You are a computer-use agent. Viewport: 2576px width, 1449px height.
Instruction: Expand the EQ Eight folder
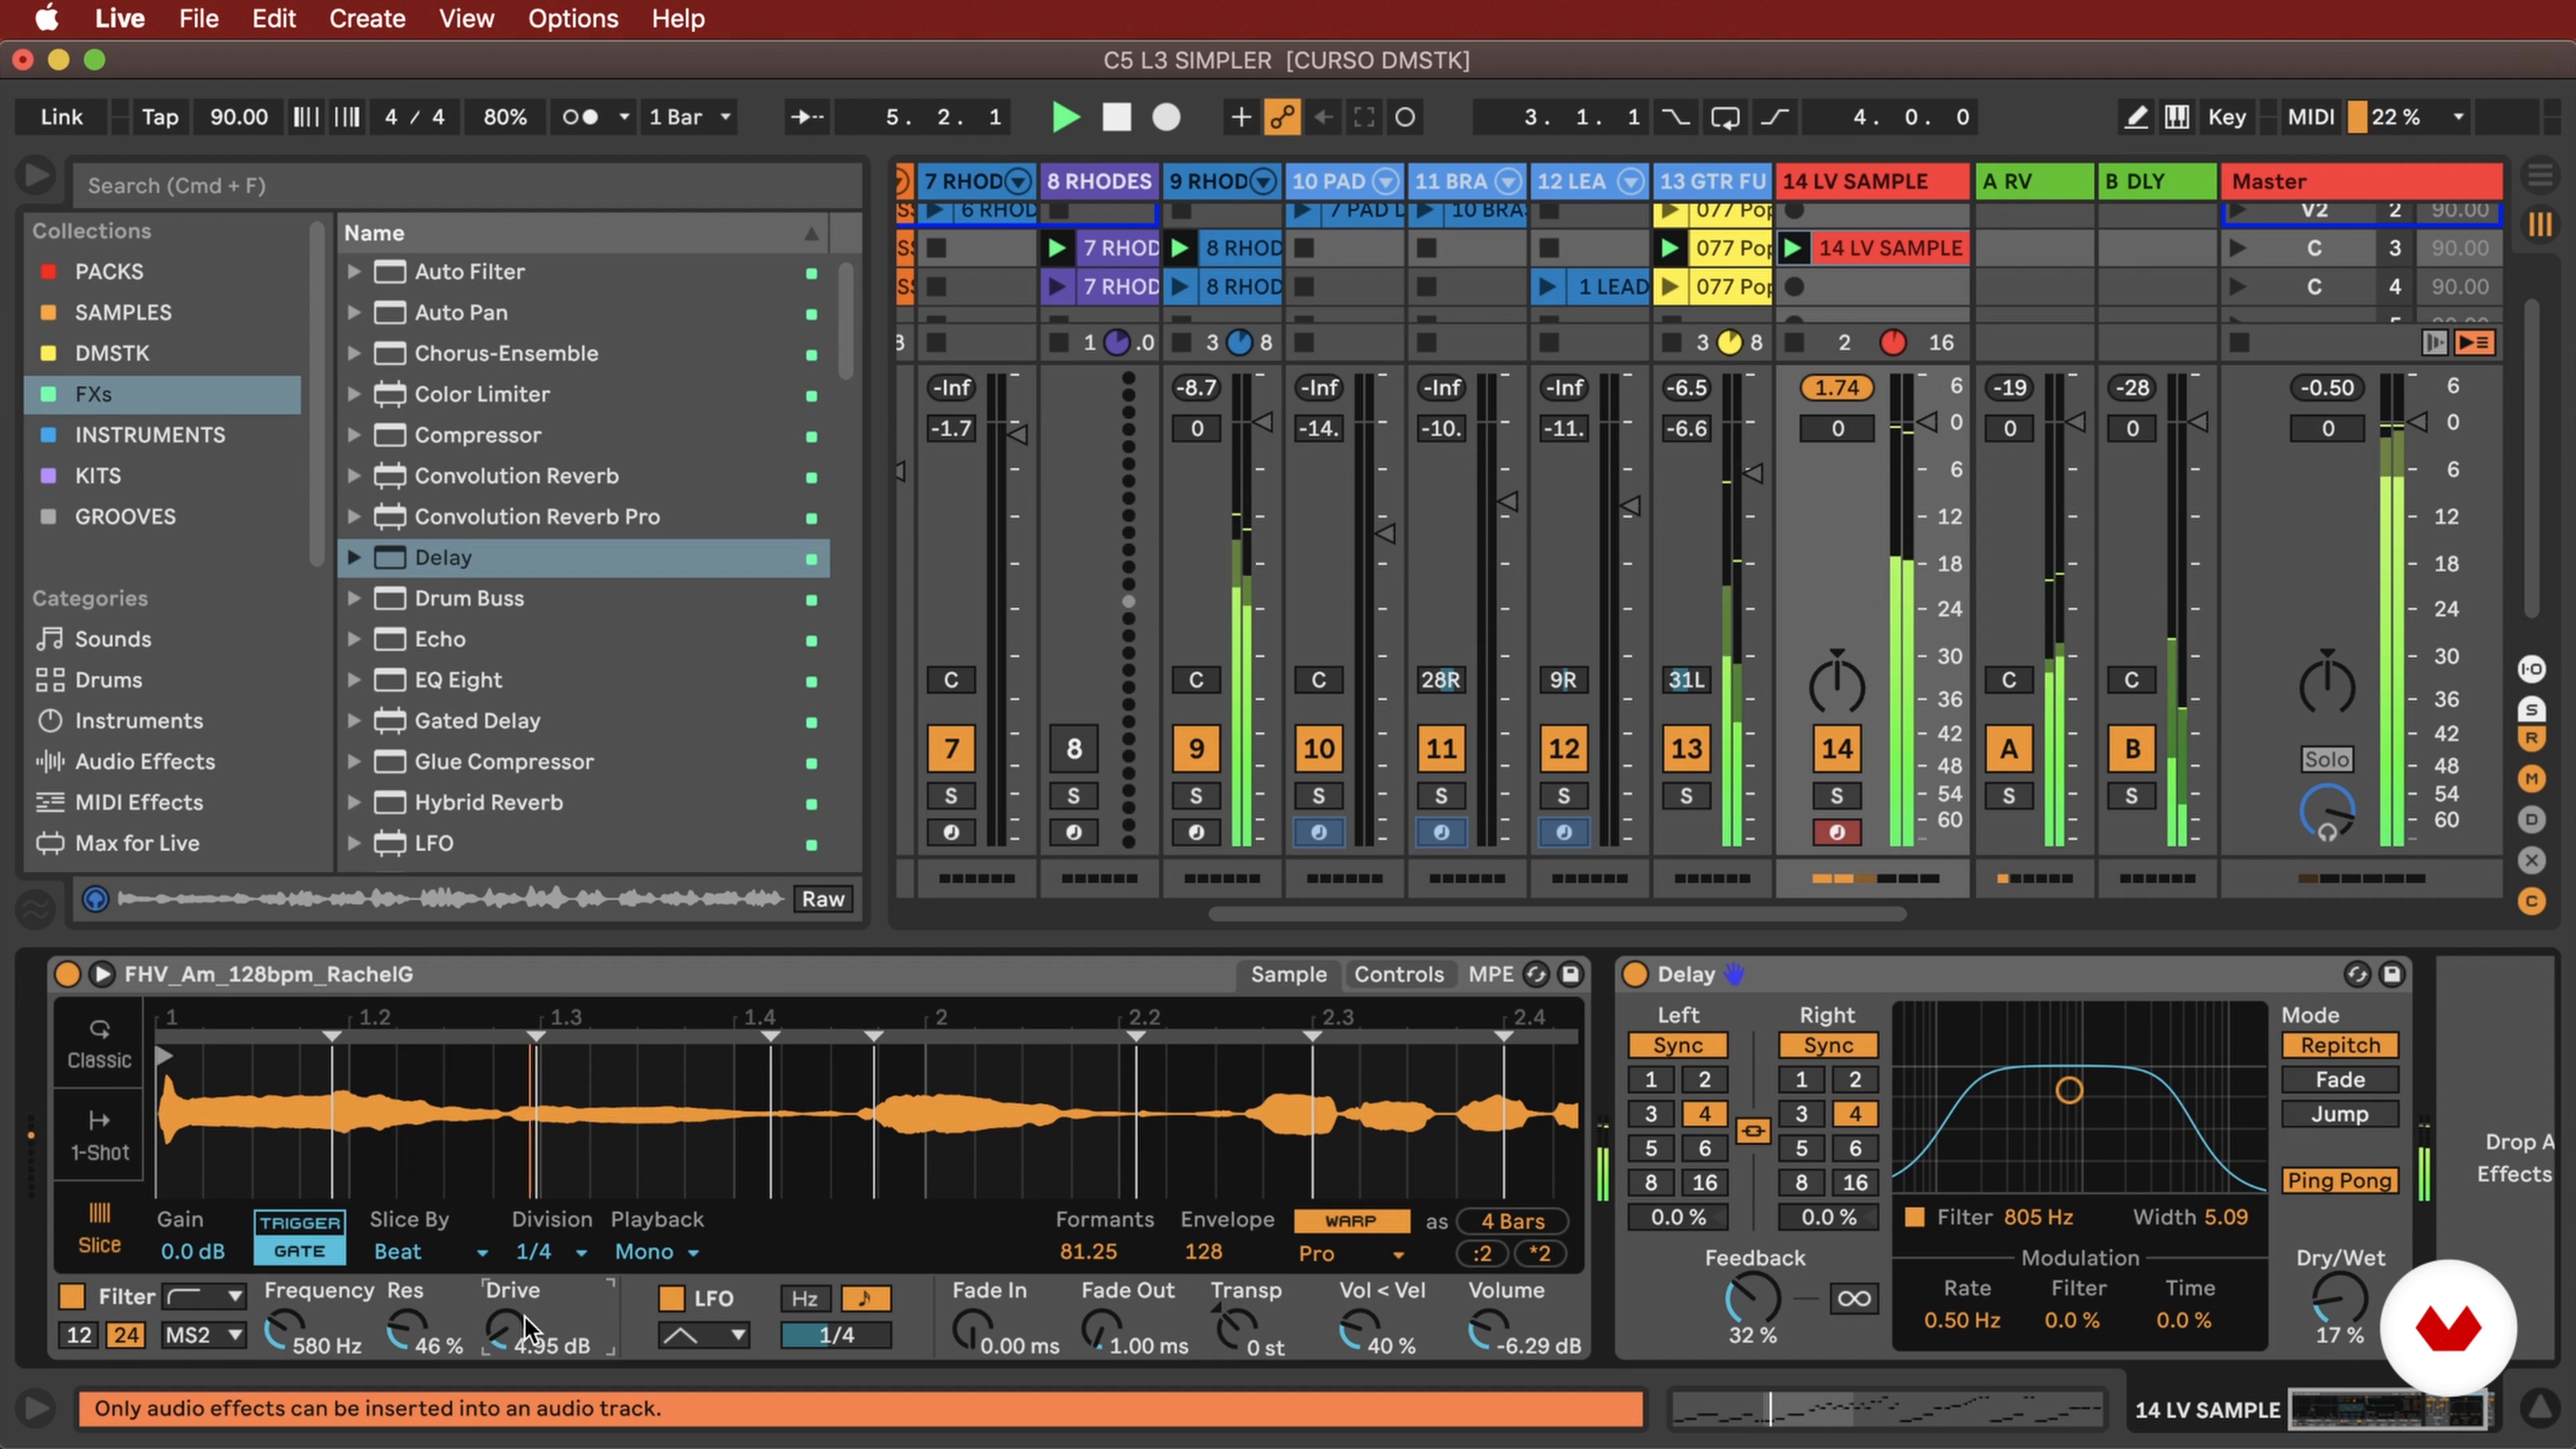[353, 680]
